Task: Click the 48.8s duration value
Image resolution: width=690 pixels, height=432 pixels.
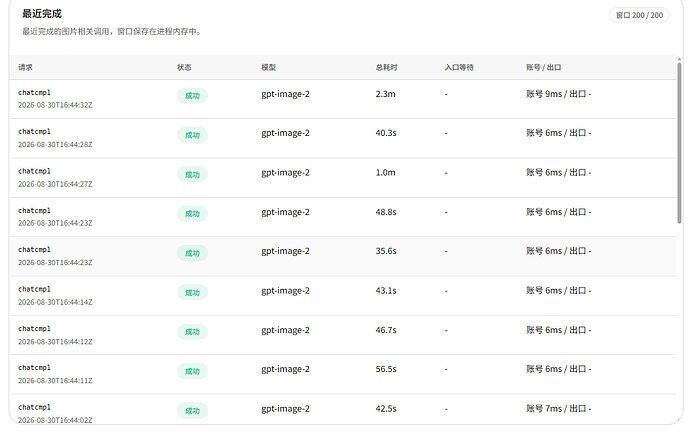Action: tap(386, 212)
